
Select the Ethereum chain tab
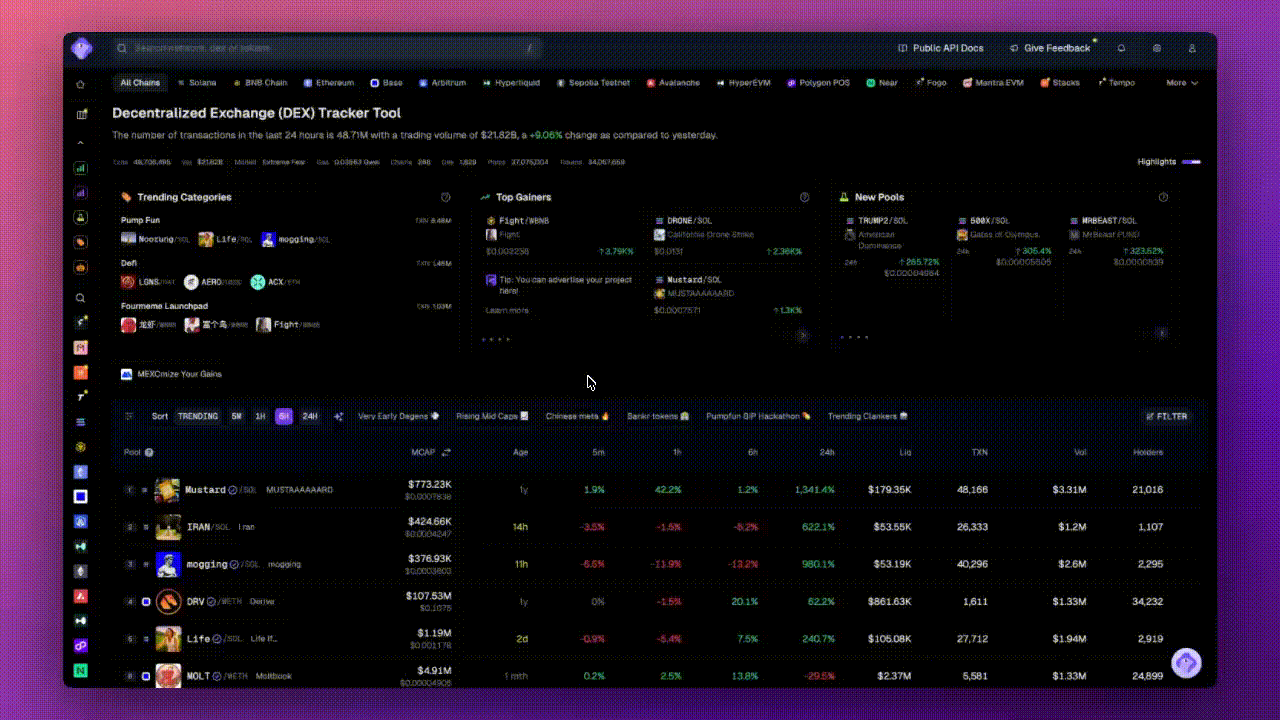(329, 83)
